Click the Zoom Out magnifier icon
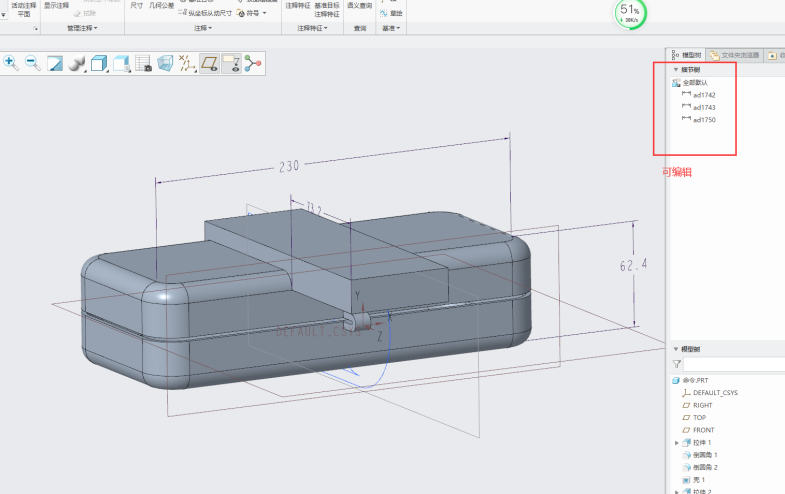The image size is (785, 494). tap(33, 64)
